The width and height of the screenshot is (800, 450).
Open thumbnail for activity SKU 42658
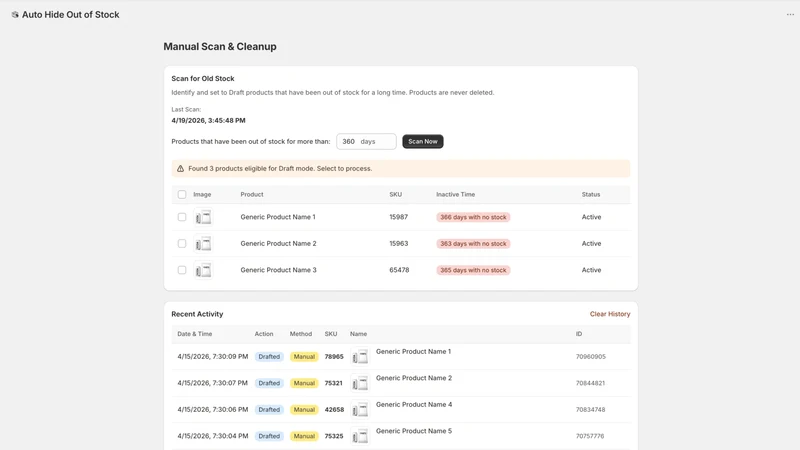tap(360, 410)
